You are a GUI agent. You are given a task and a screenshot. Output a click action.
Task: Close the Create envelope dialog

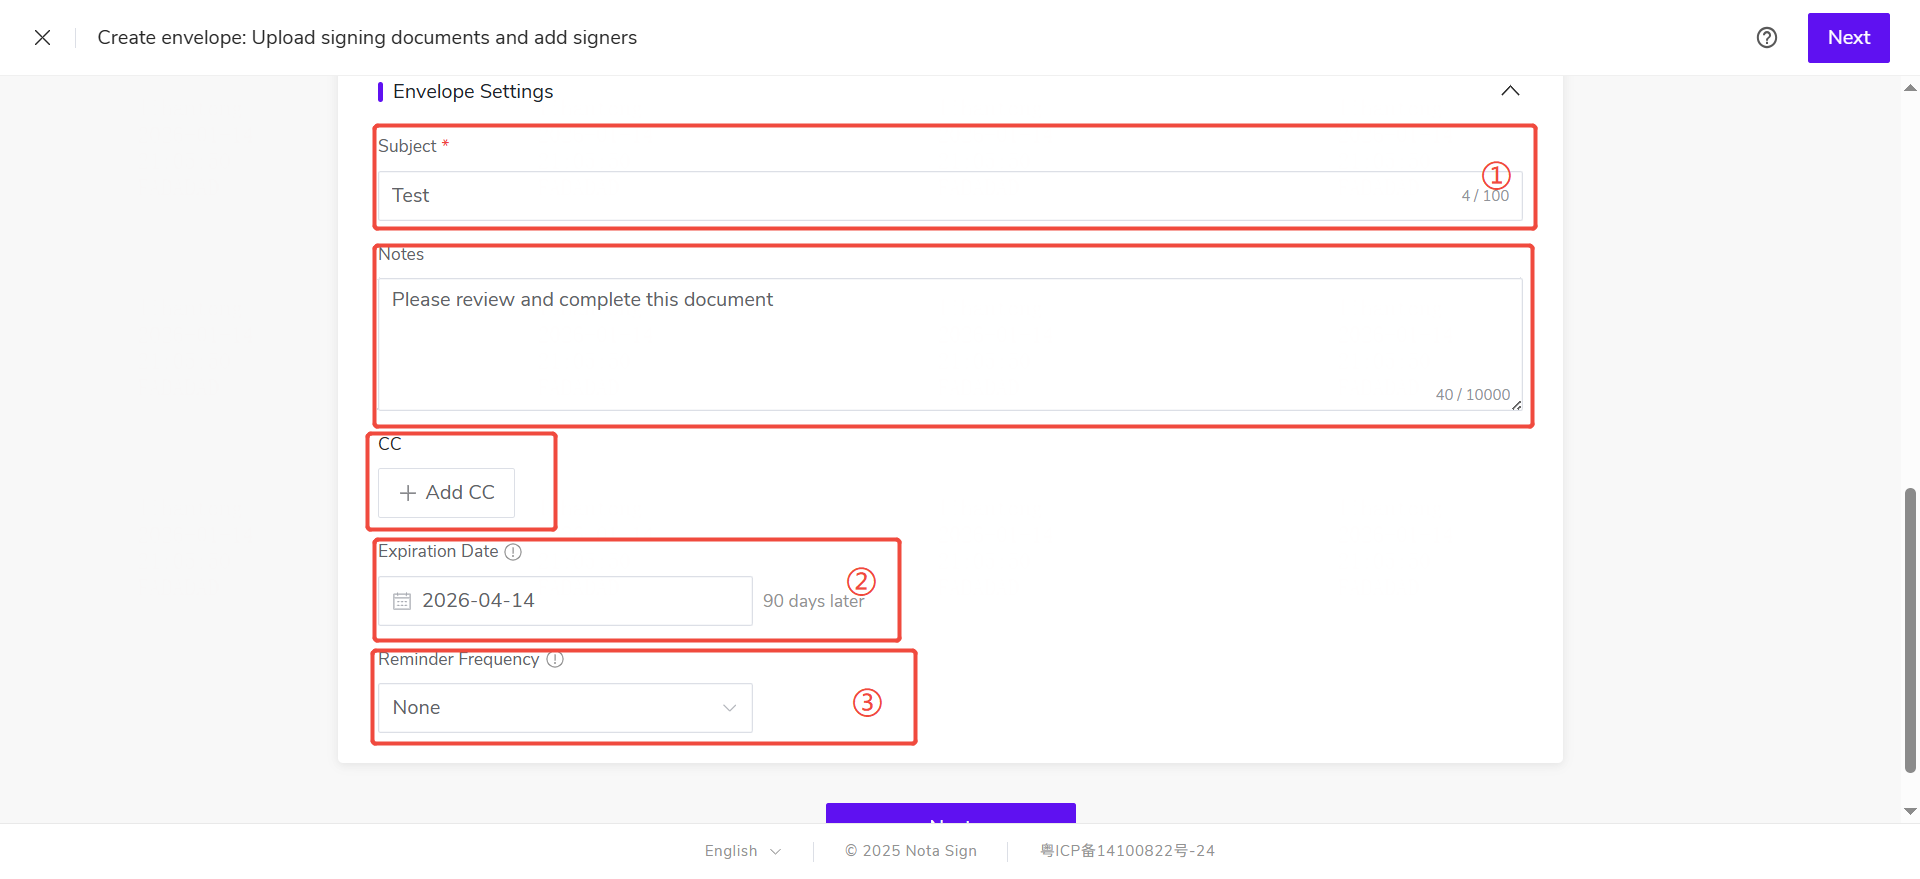42,38
